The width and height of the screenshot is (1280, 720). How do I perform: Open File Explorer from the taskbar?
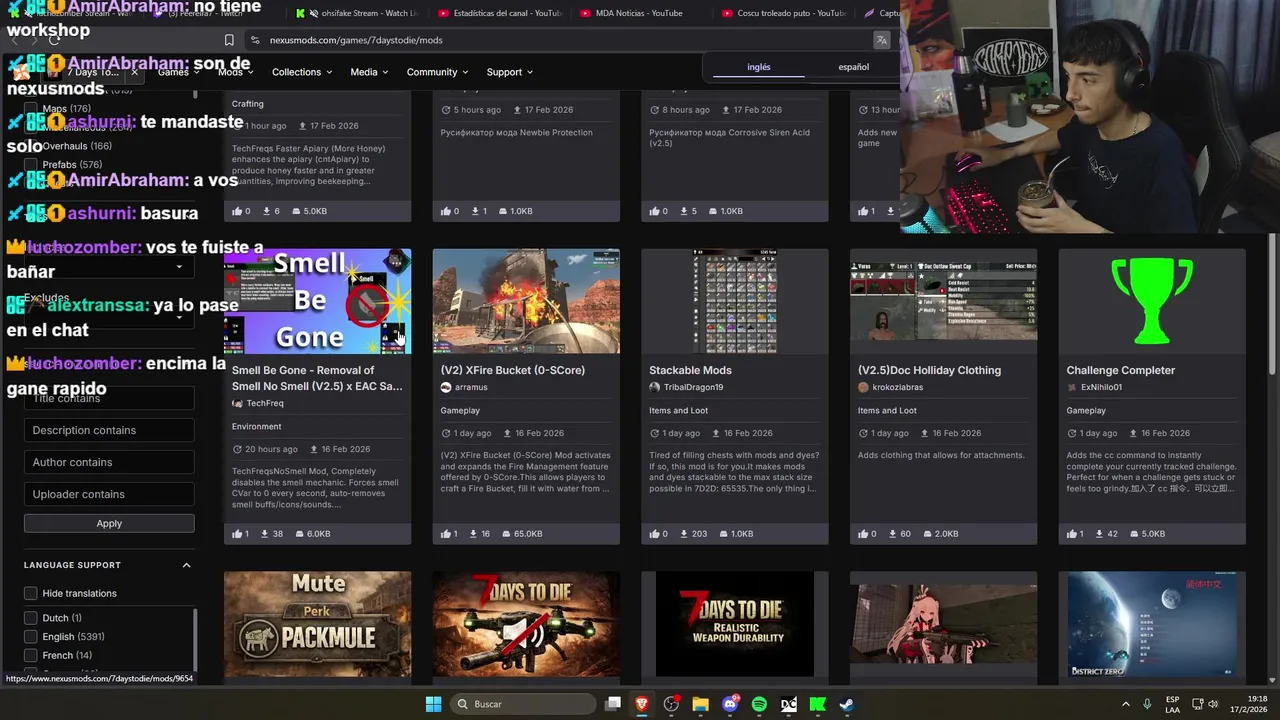[700, 704]
